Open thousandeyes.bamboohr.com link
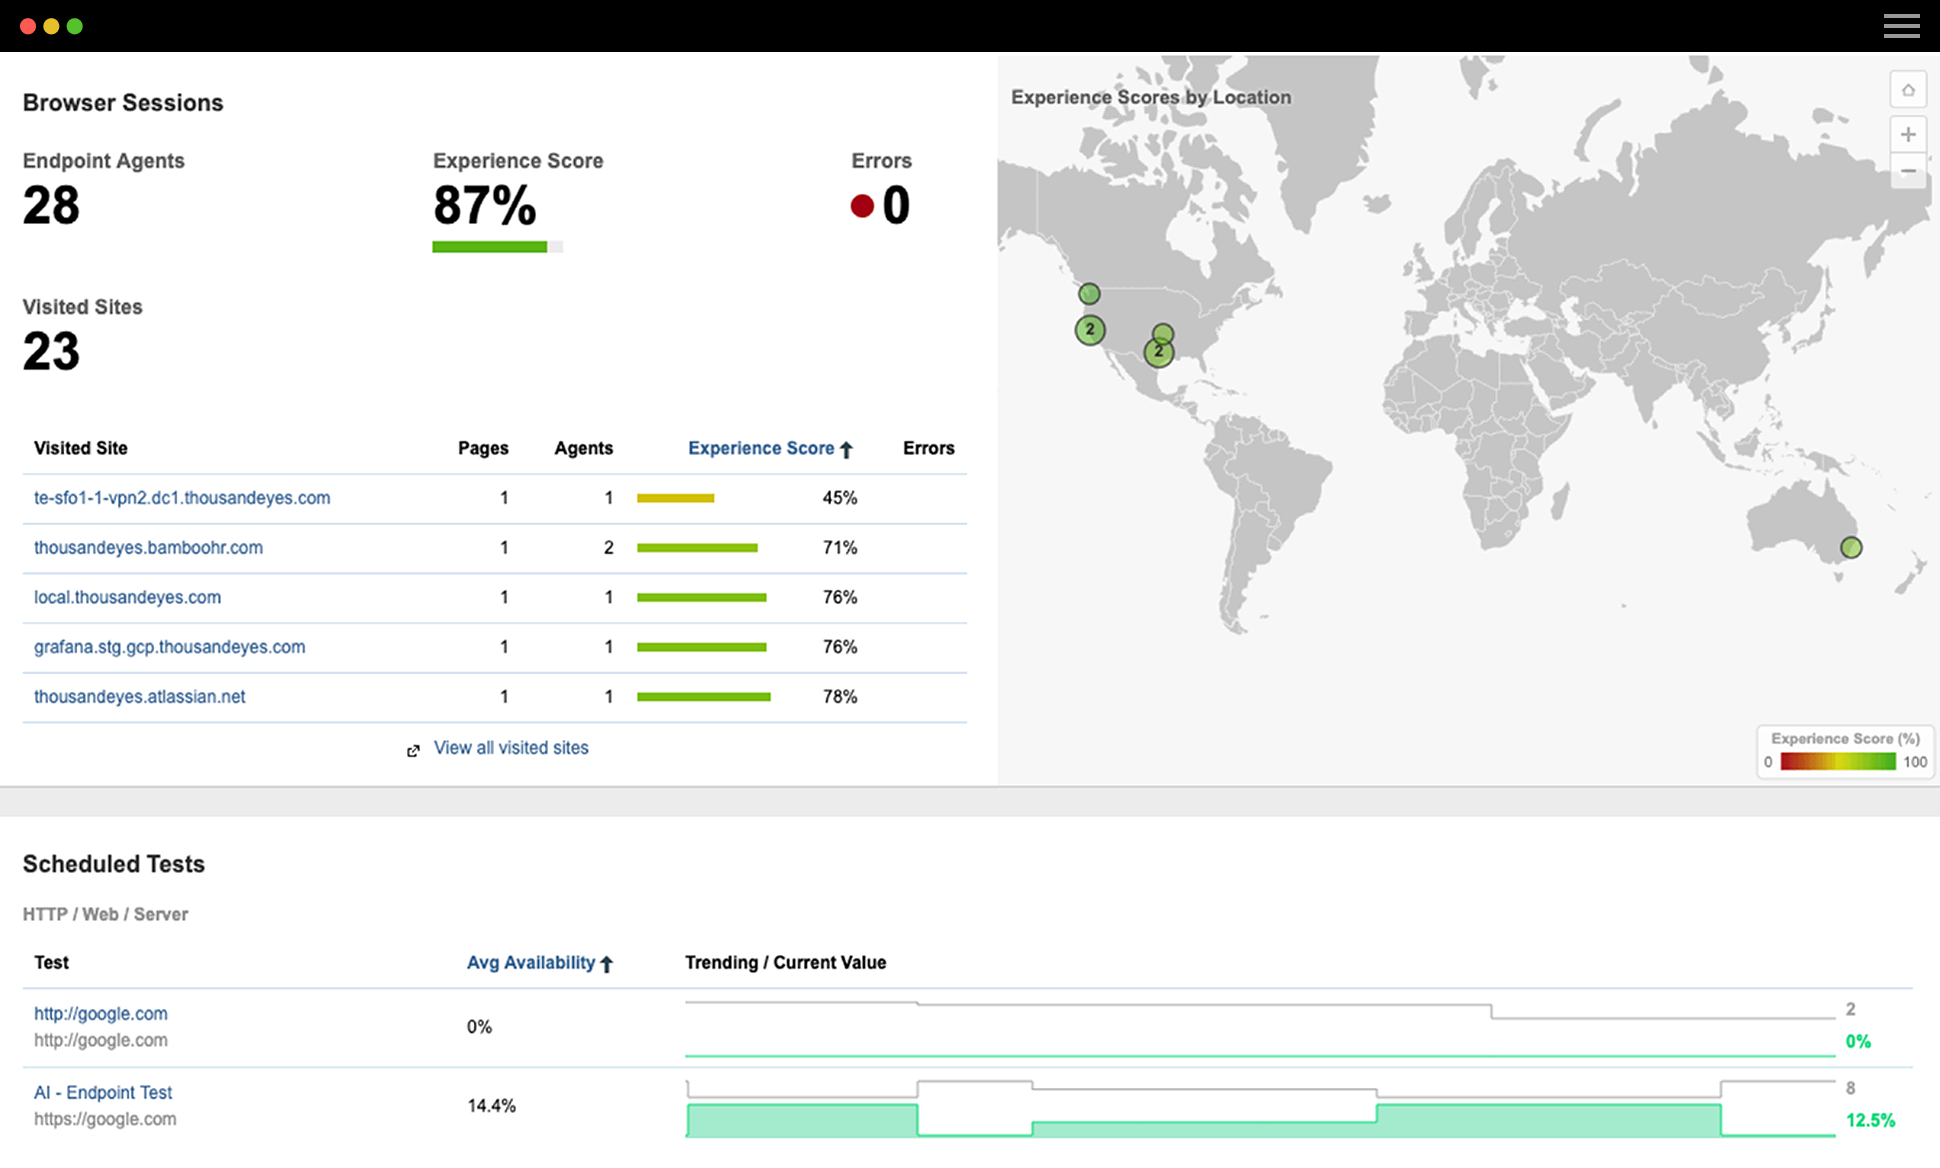 pos(148,548)
